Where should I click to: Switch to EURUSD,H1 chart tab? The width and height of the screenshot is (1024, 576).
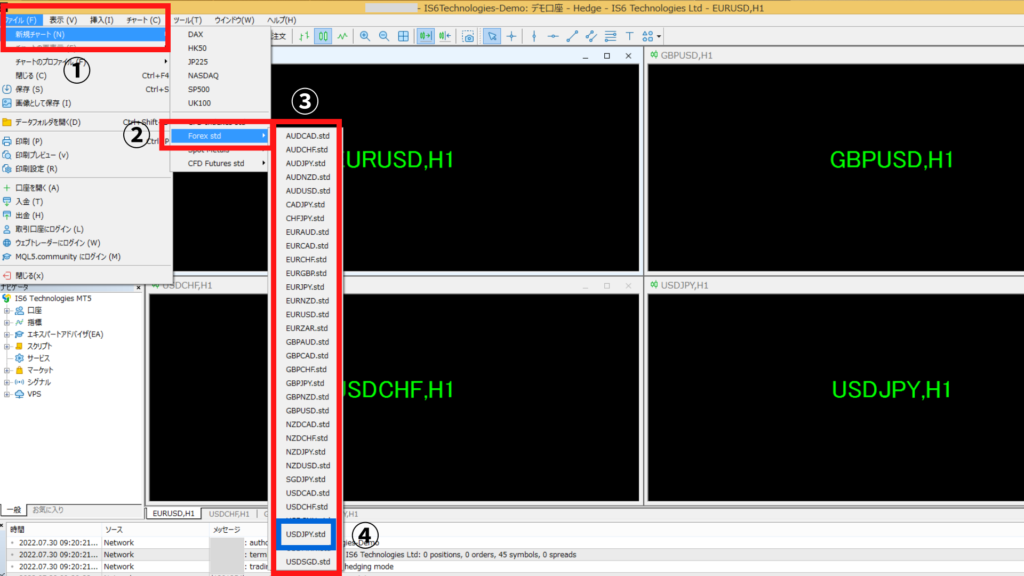pyautogui.click(x=173, y=514)
